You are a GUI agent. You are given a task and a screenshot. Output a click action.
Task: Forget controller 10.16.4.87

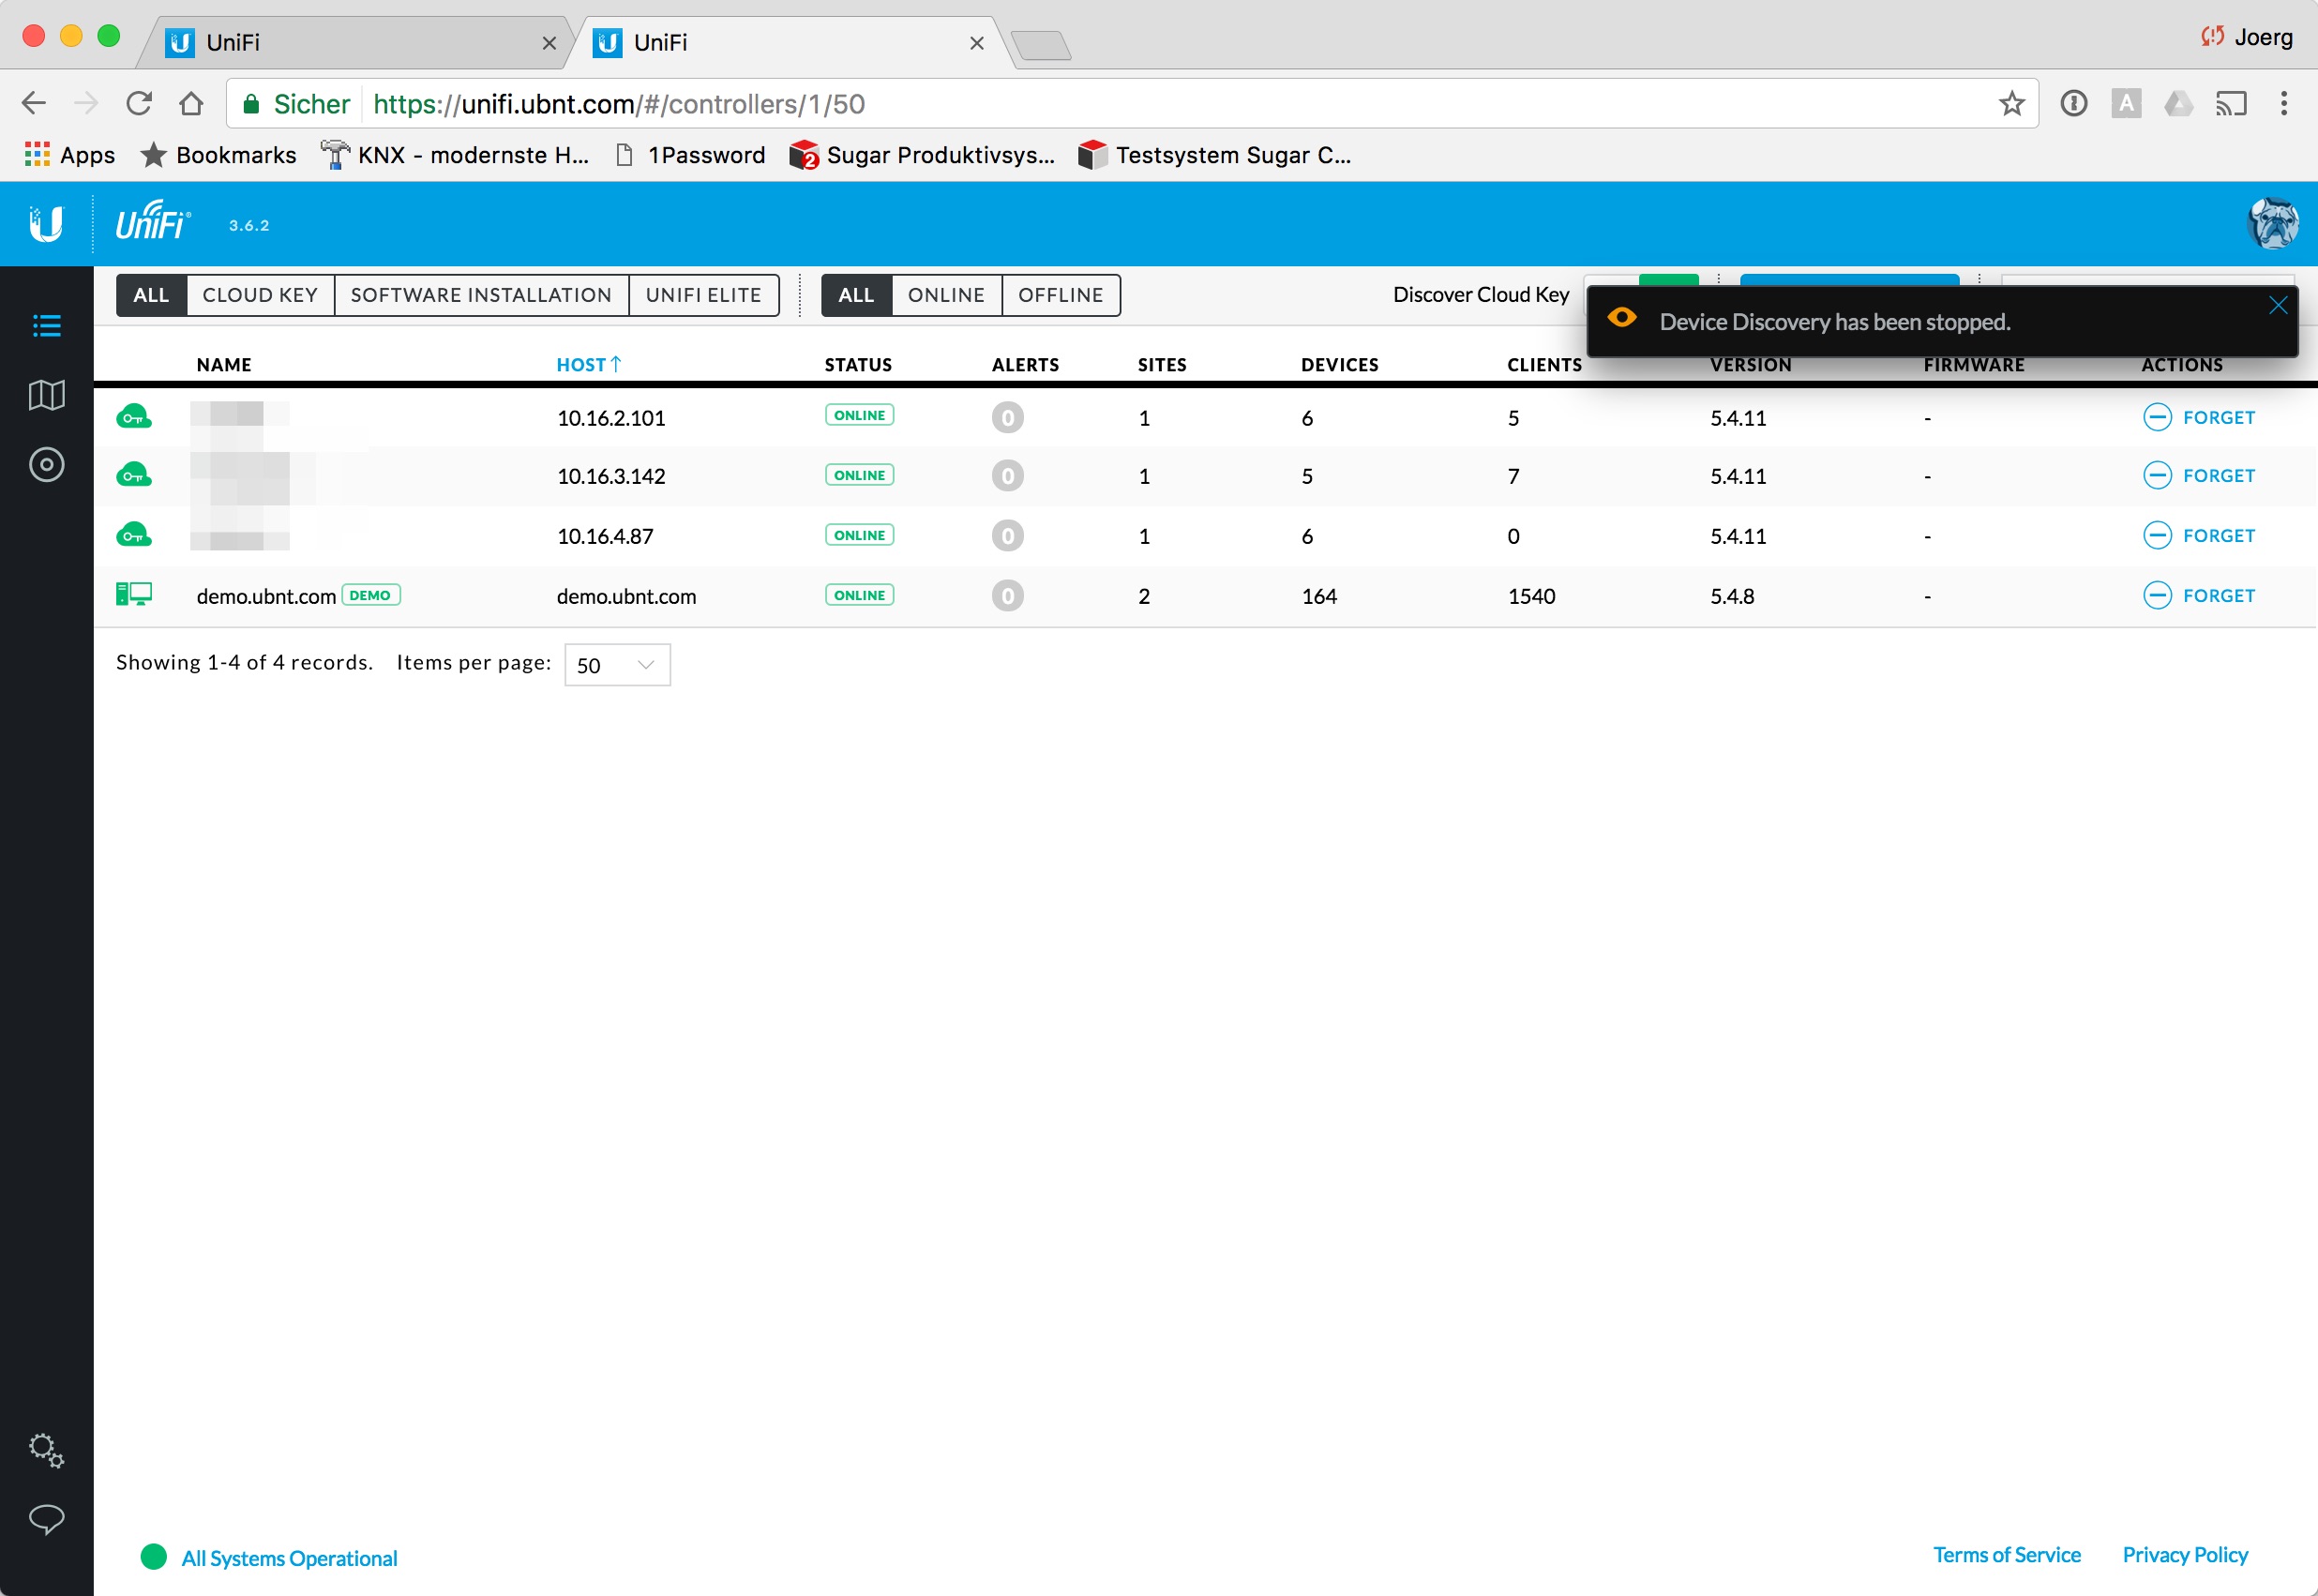click(2198, 535)
